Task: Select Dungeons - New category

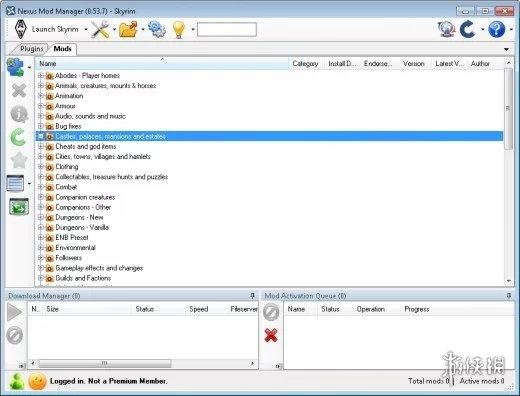Action: click(x=269, y=217)
